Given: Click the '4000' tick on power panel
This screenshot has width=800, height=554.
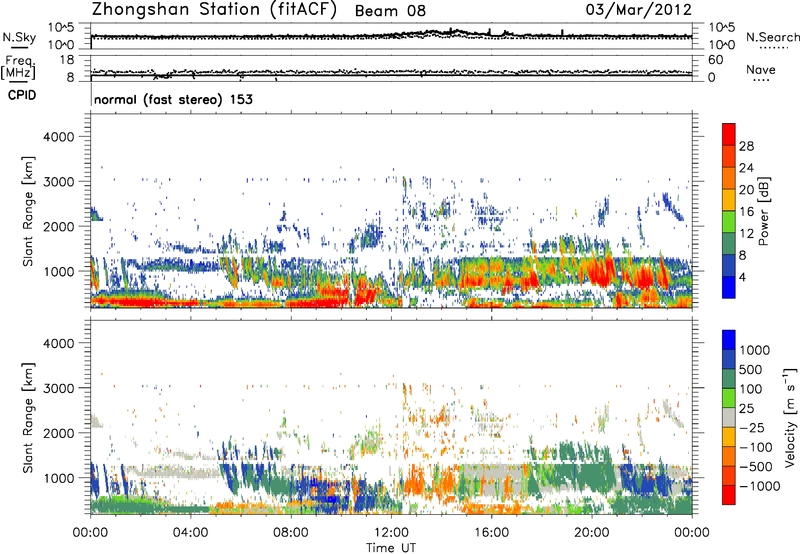Looking at the screenshot, I should coord(58,137).
